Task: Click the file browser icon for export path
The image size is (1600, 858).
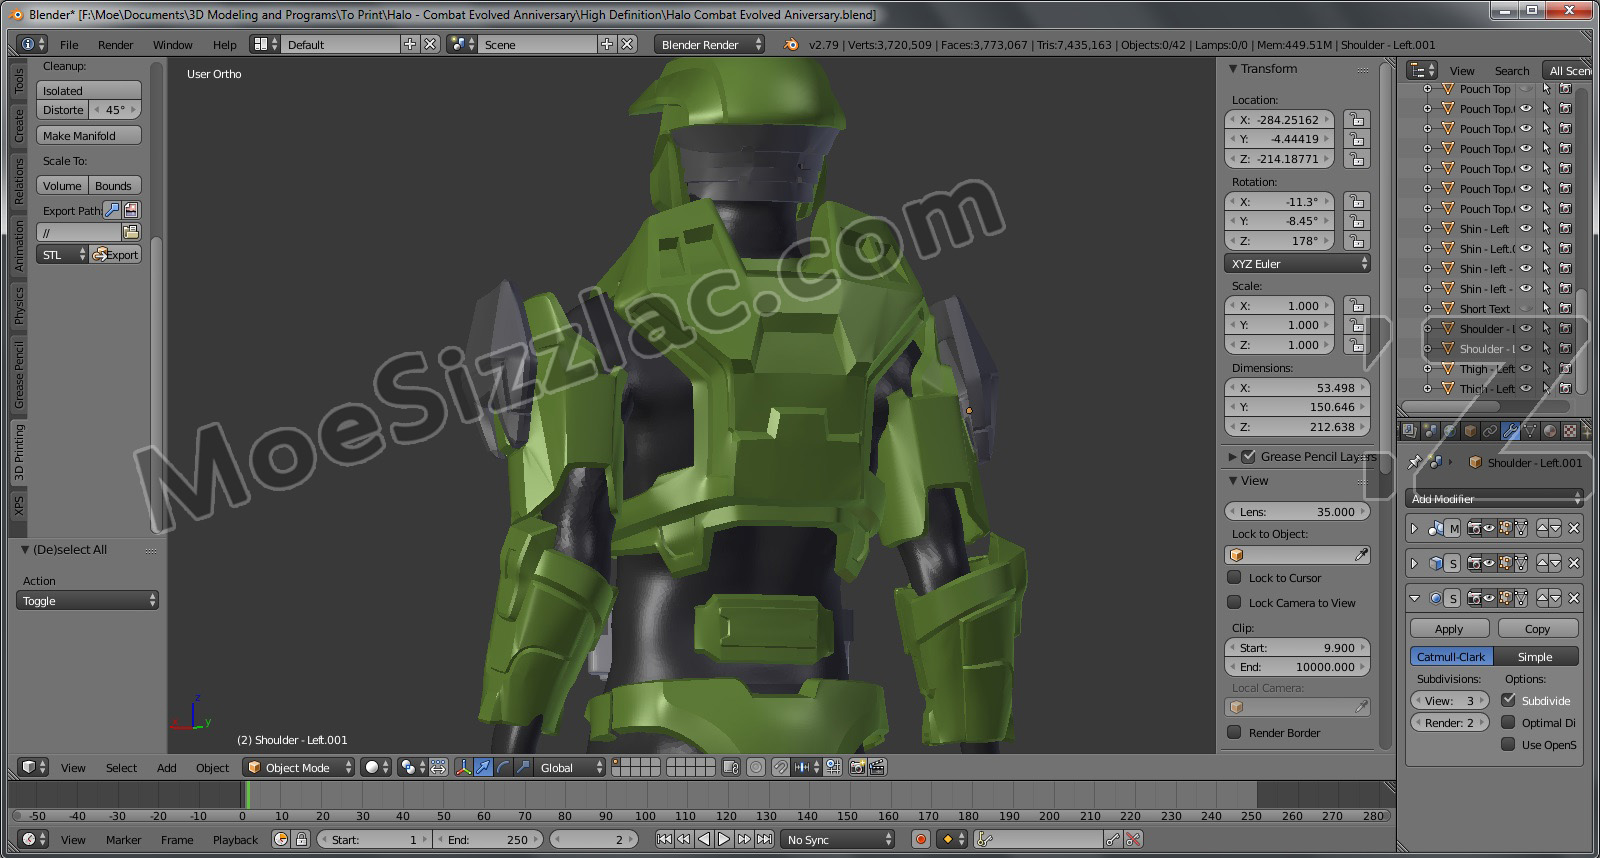Action: point(131,232)
